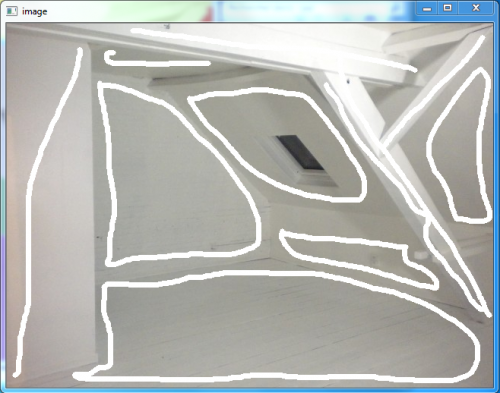Click the "image" window title text
Image resolution: width=500 pixels, height=393 pixels.
tap(35, 12)
